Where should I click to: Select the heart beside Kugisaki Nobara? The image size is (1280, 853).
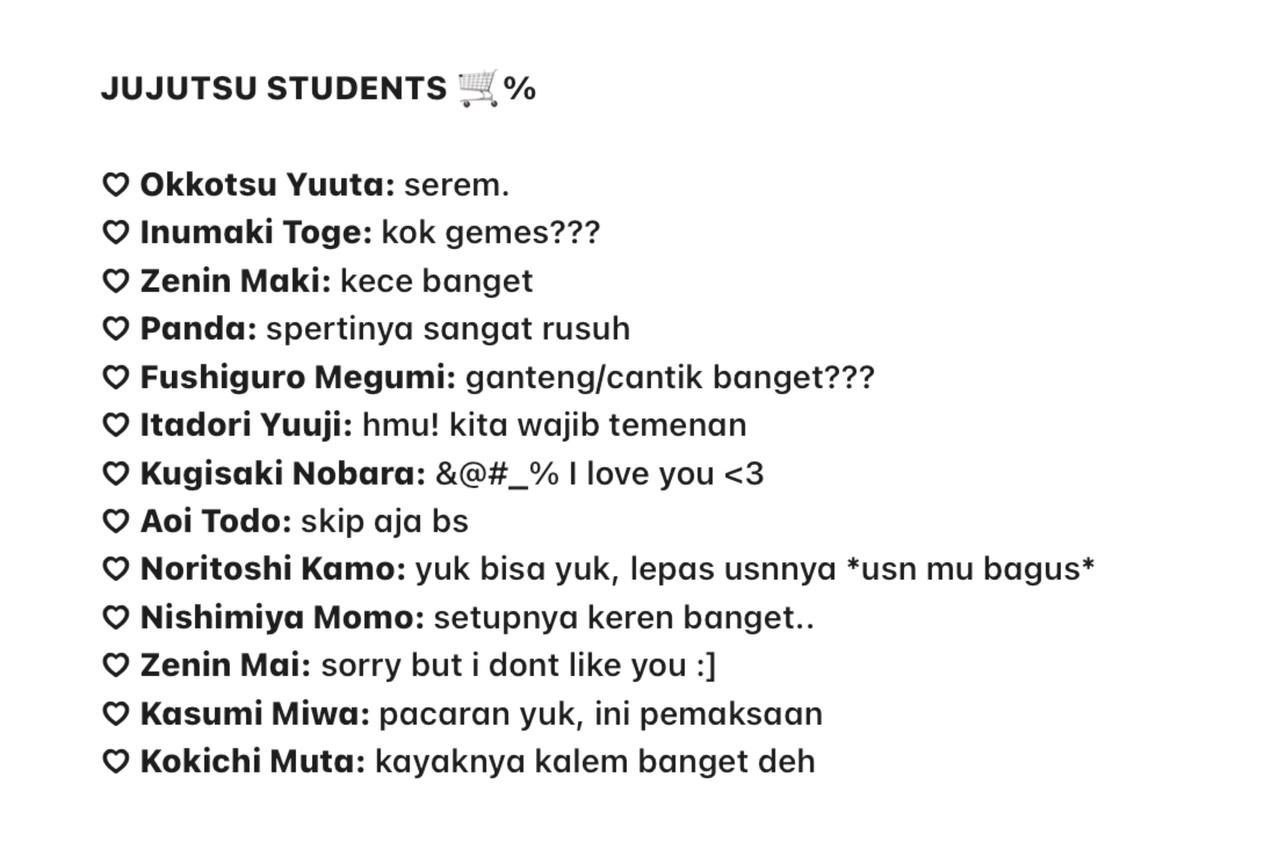click(116, 473)
